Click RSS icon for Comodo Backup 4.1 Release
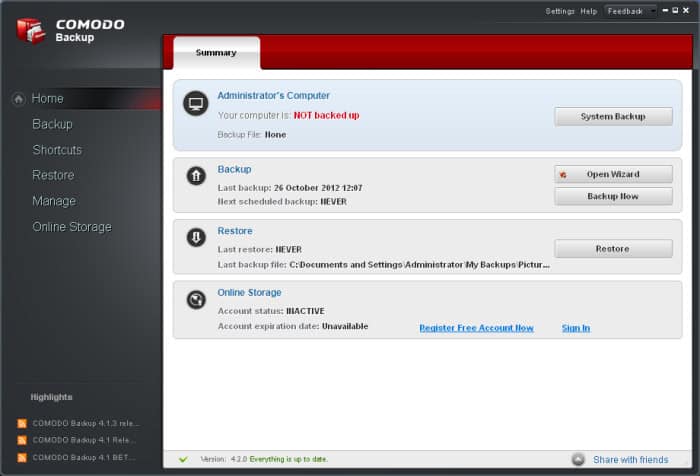Viewport: 700px width, 476px height. pos(21,440)
